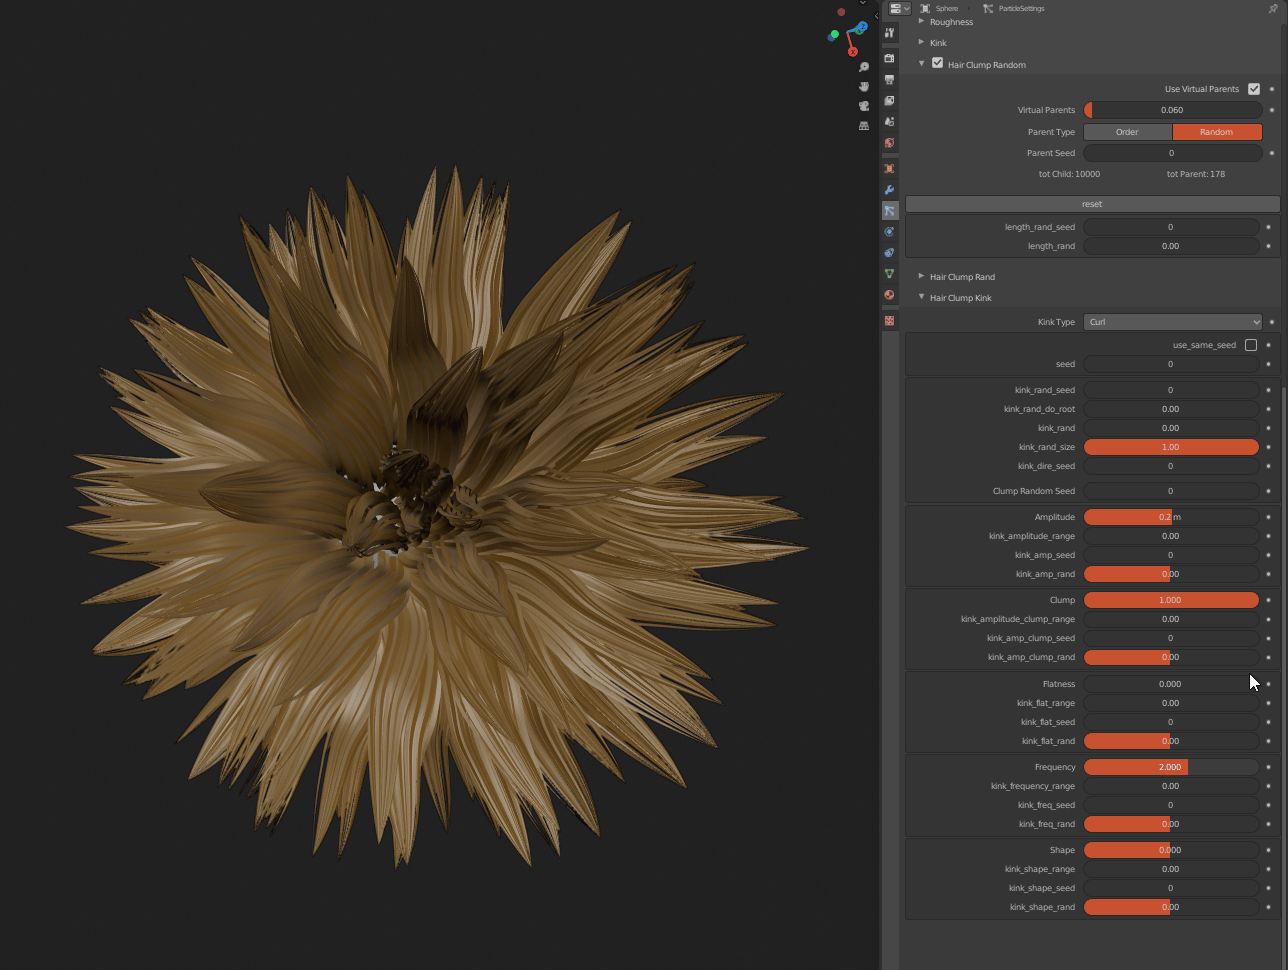Collapse the Hair Clump Kink panel
The image size is (1288, 970).
[960, 298]
